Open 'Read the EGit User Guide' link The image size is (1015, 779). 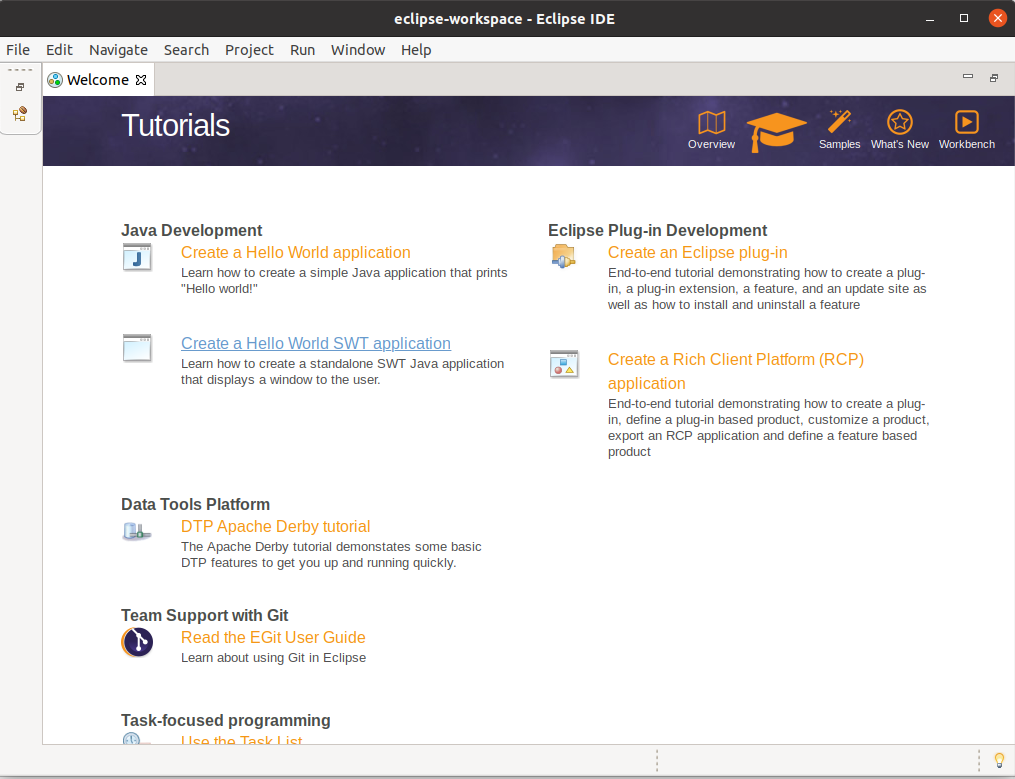pos(273,637)
